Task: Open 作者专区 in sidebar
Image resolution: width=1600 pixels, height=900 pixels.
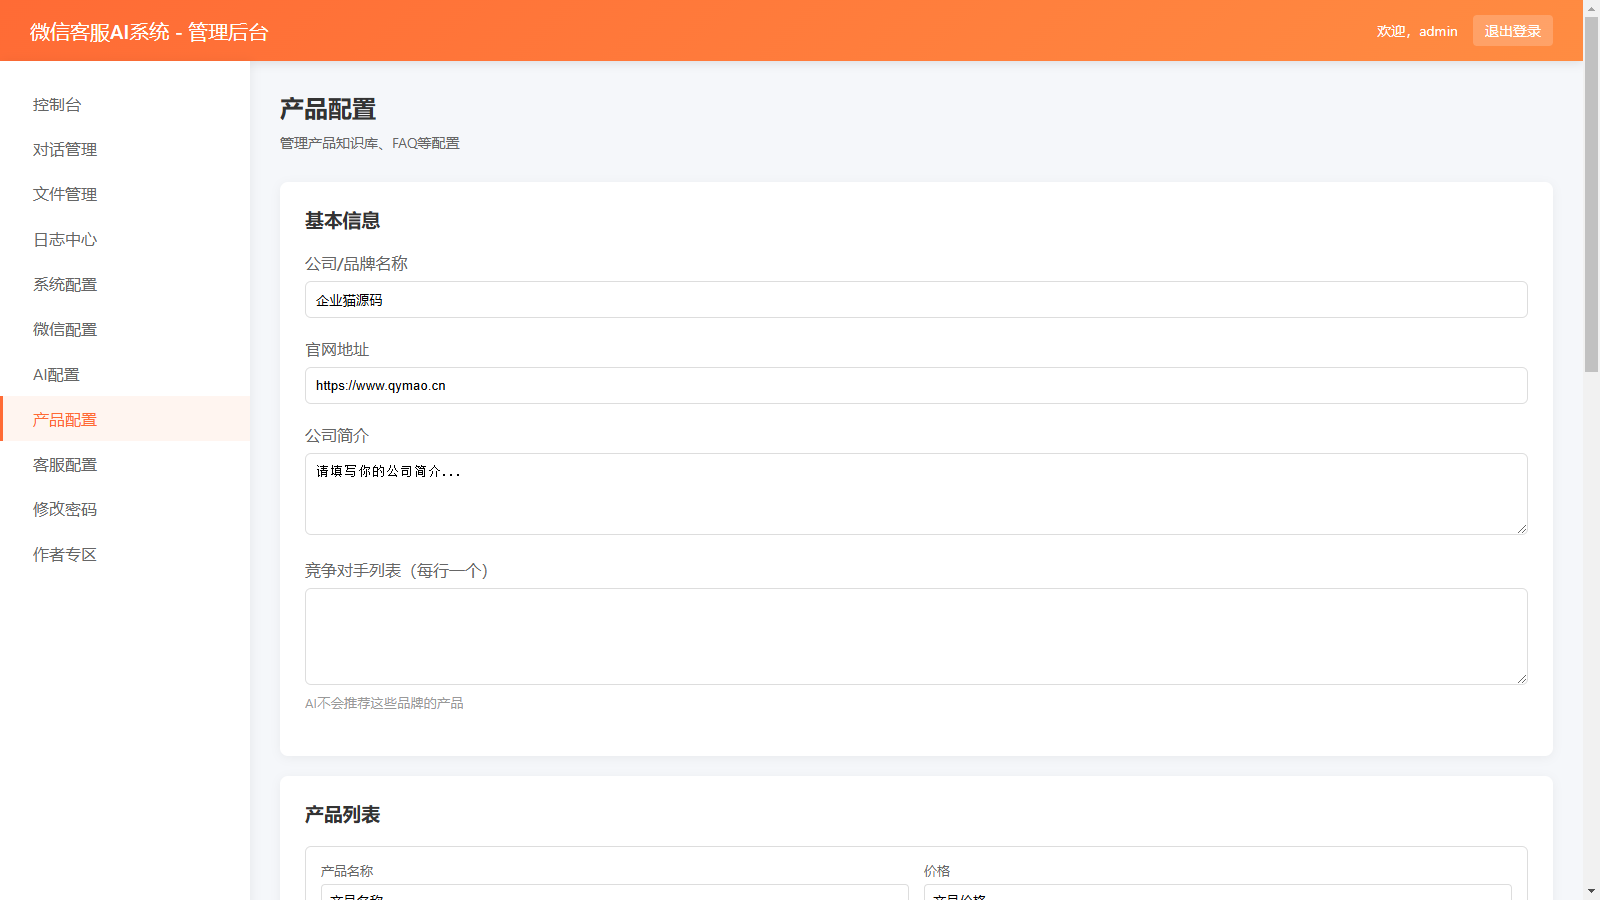Action: tap(65, 555)
